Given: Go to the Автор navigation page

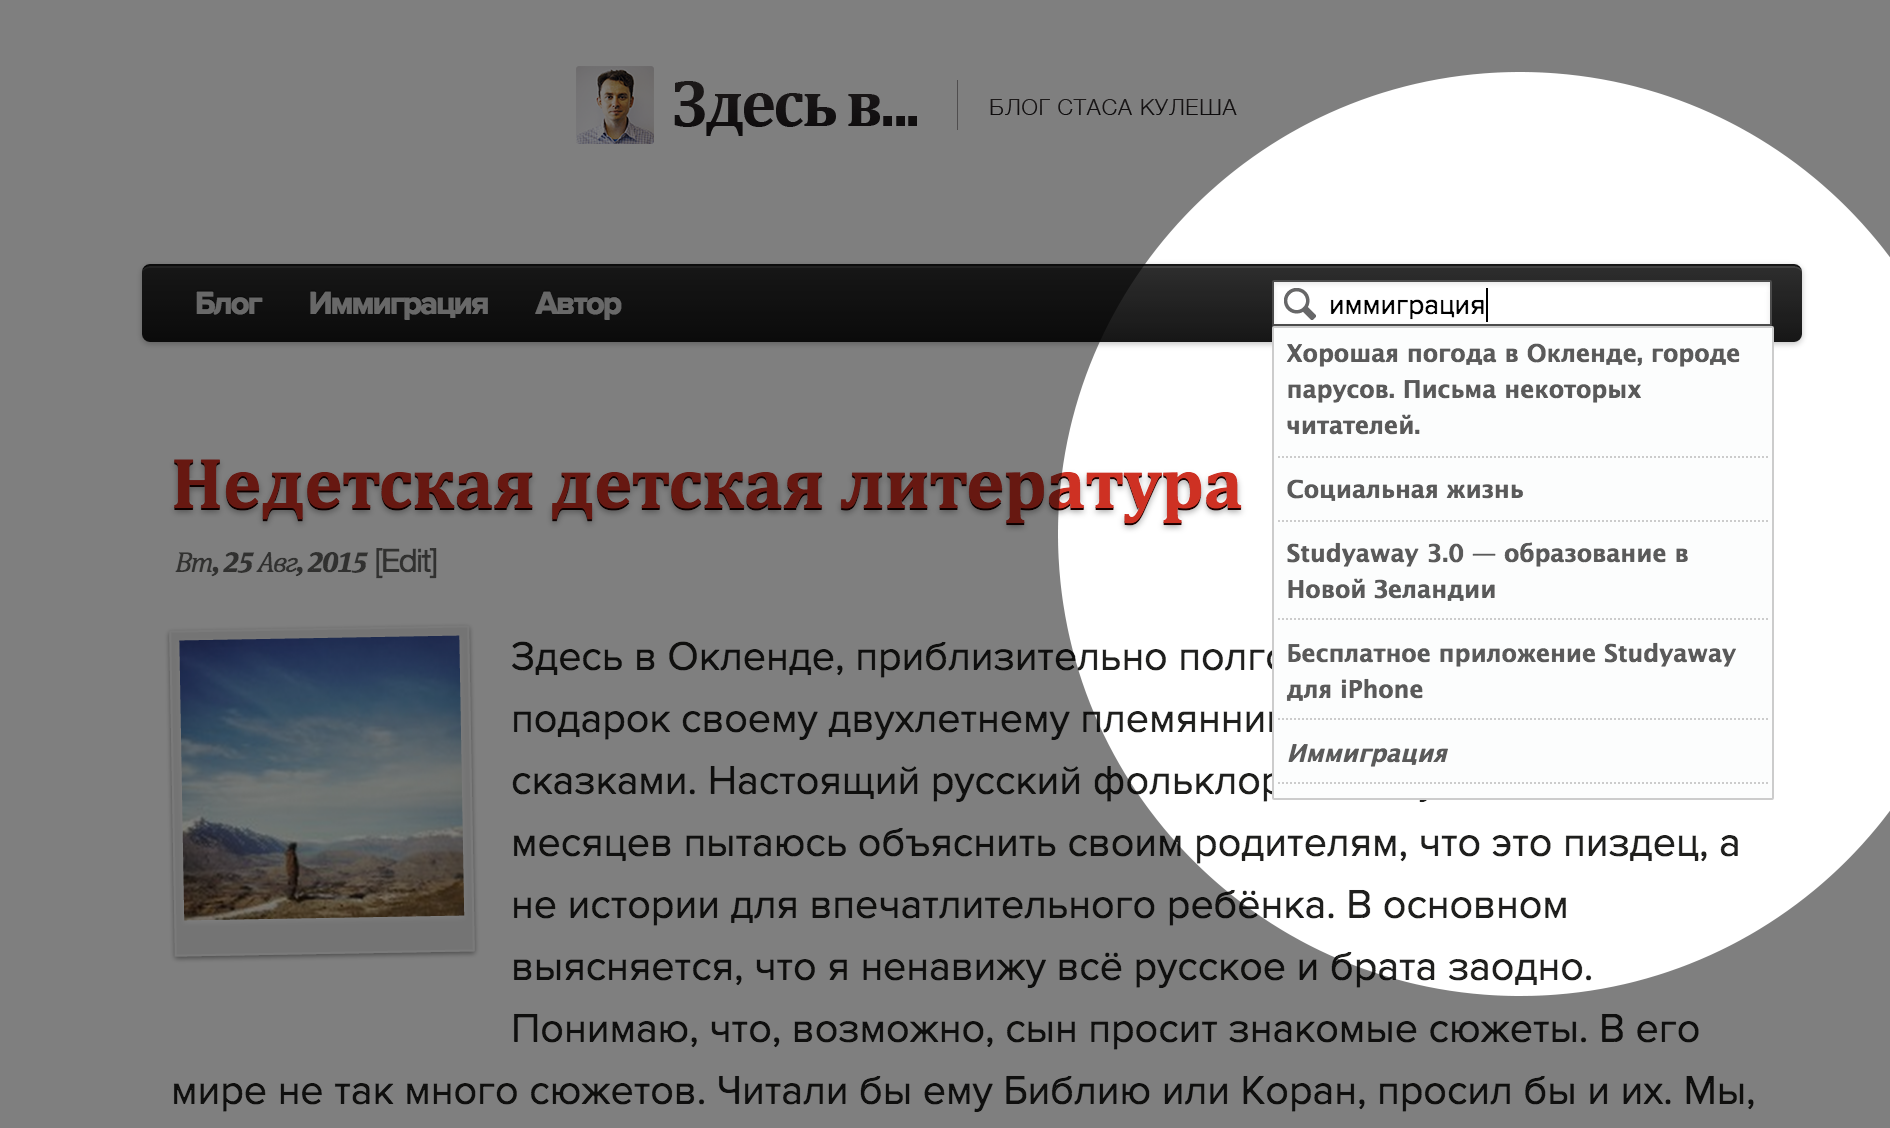Looking at the screenshot, I should [578, 303].
